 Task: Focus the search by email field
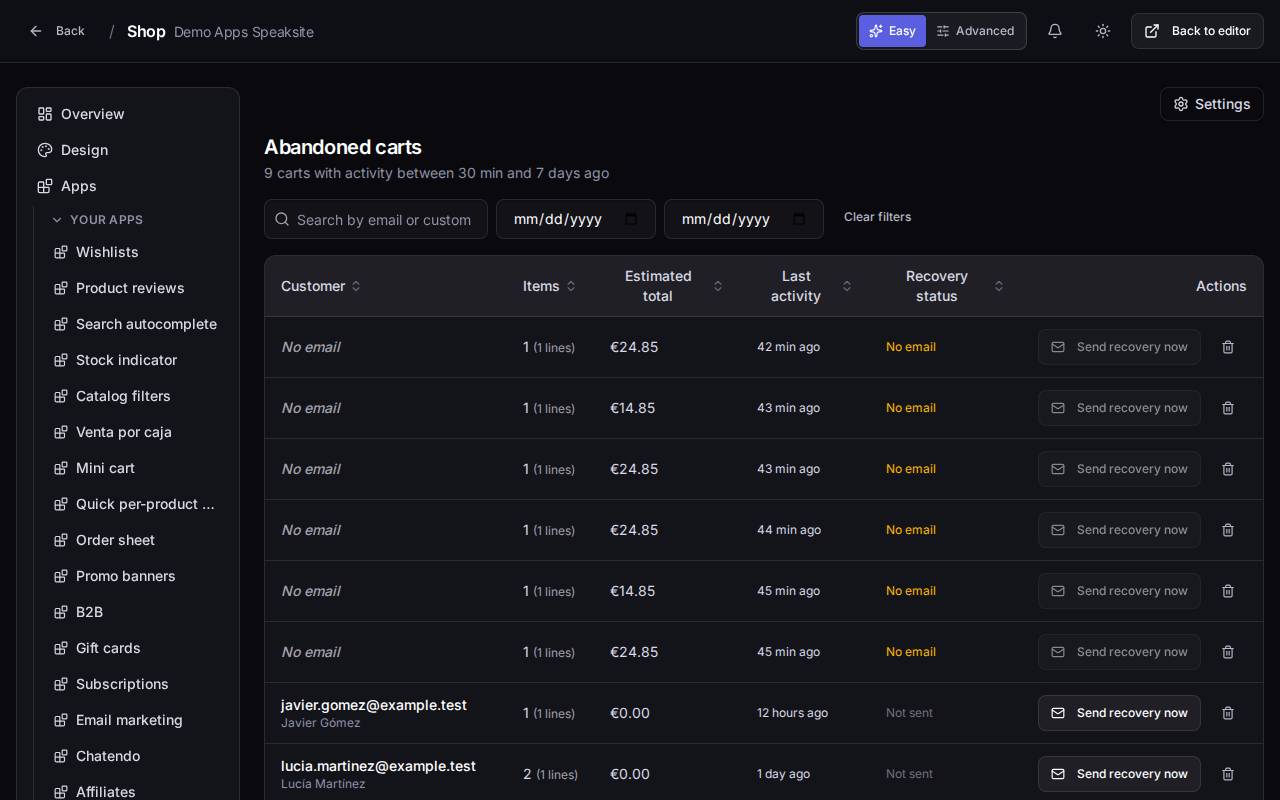pos(376,219)
